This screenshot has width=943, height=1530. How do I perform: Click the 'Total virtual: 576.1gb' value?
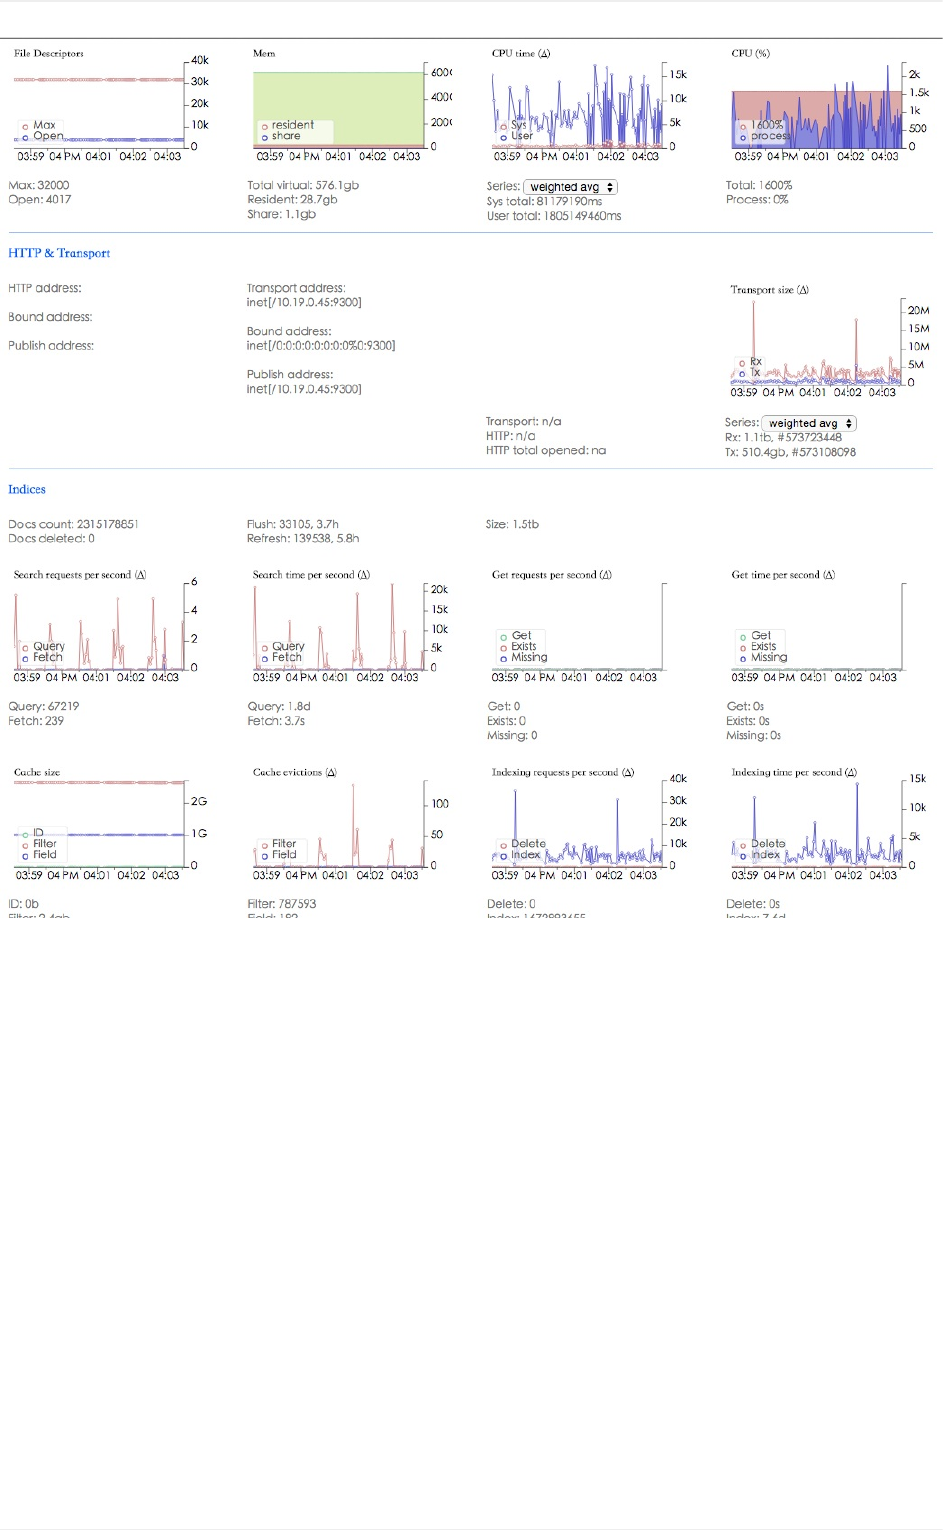[303, 185]
